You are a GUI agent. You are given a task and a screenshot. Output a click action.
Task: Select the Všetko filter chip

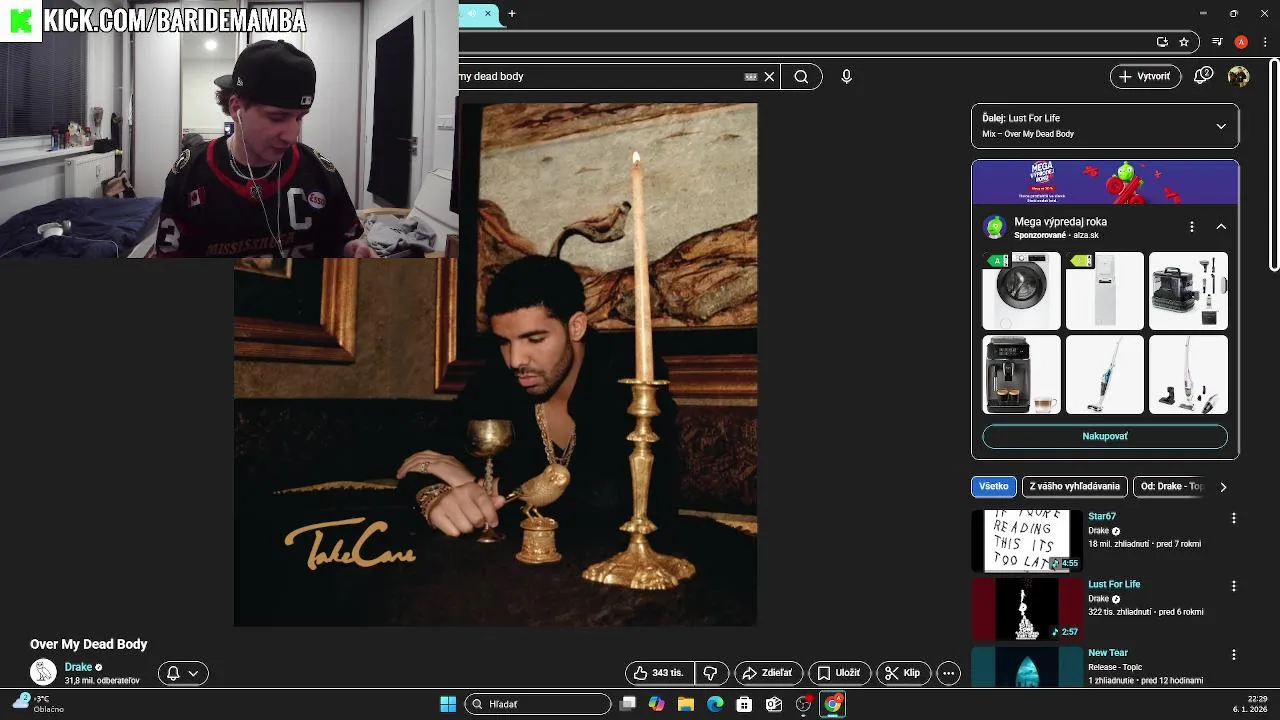coord(994,486)
